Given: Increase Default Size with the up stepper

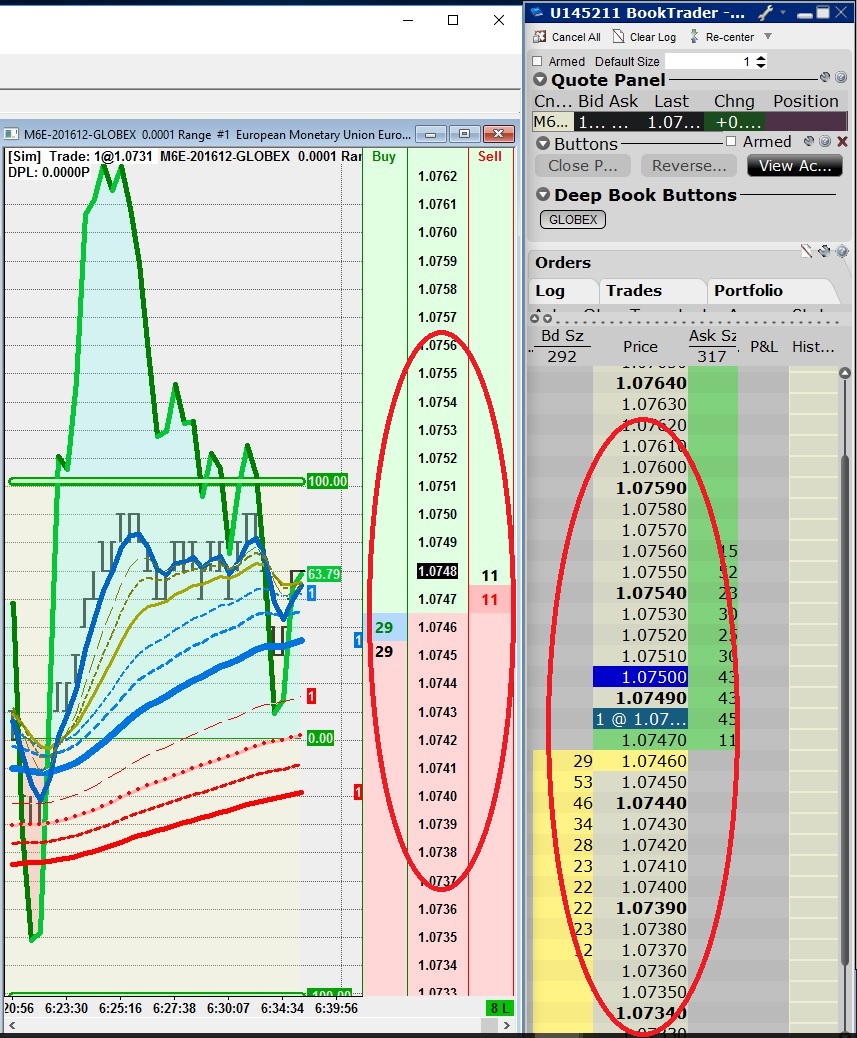Looking at the screenshot, I should pos(761,58).
